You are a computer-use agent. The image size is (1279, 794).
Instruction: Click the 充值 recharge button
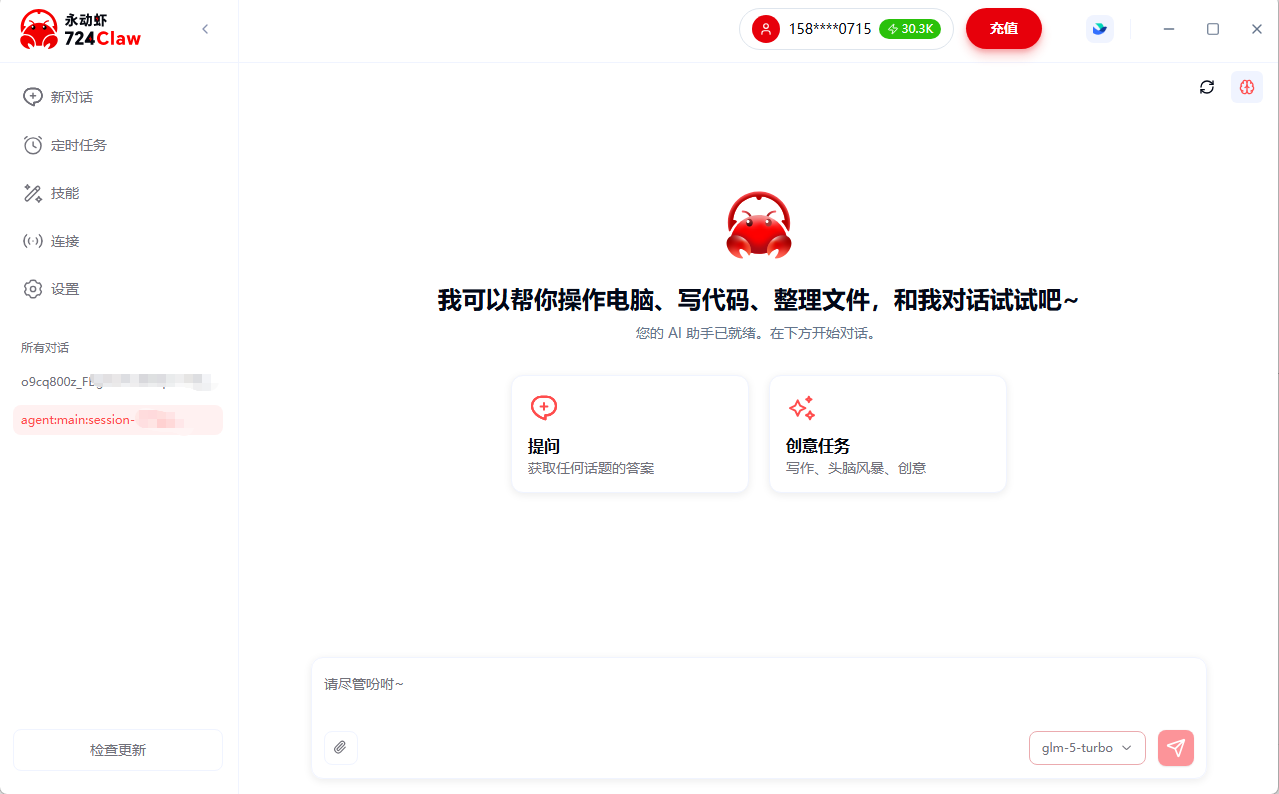pos(1003,29)
